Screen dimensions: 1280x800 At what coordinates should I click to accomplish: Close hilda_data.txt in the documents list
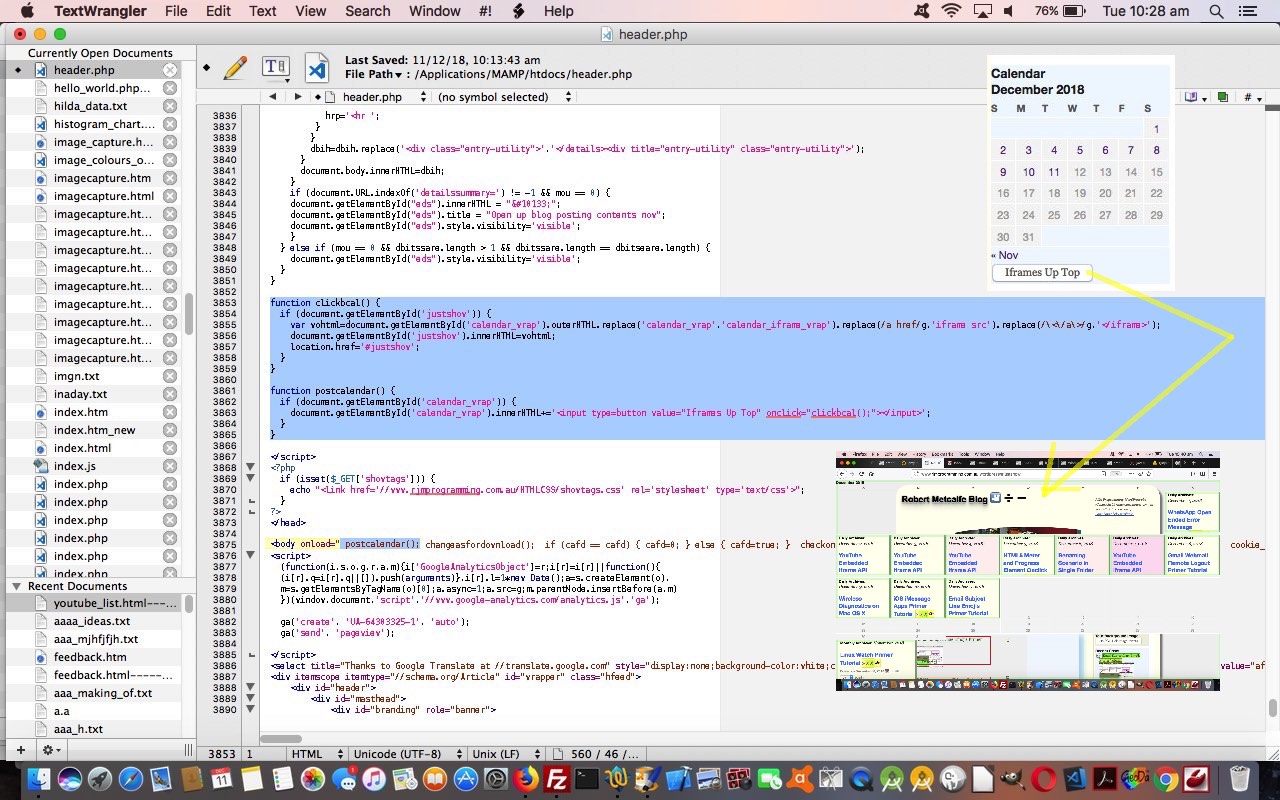click(170, 106)
